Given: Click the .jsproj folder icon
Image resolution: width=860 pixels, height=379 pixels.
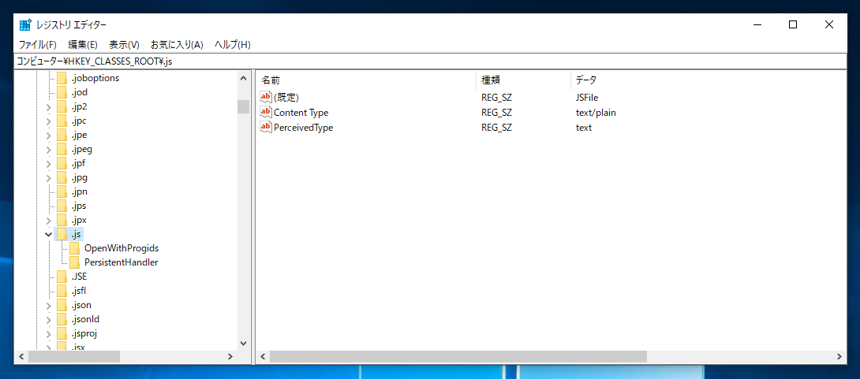Looking at the screenshot, I should coord(61,333).
